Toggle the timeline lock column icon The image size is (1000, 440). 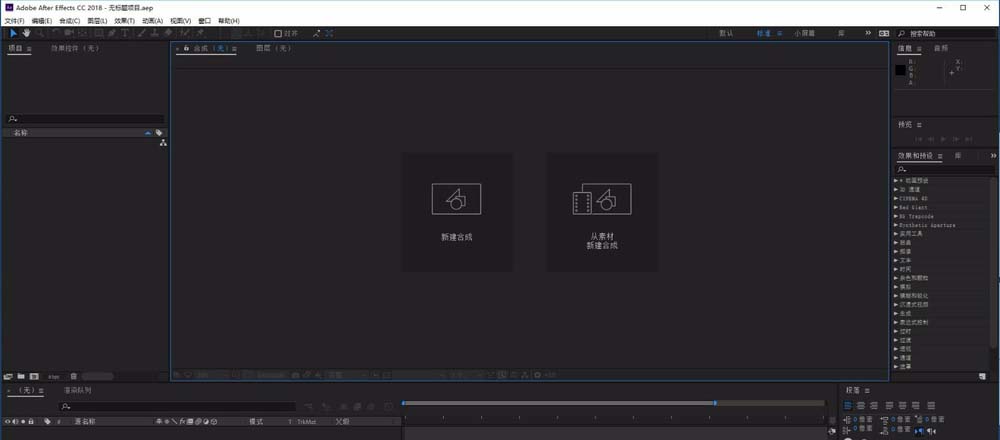click(x=31, y=422)
